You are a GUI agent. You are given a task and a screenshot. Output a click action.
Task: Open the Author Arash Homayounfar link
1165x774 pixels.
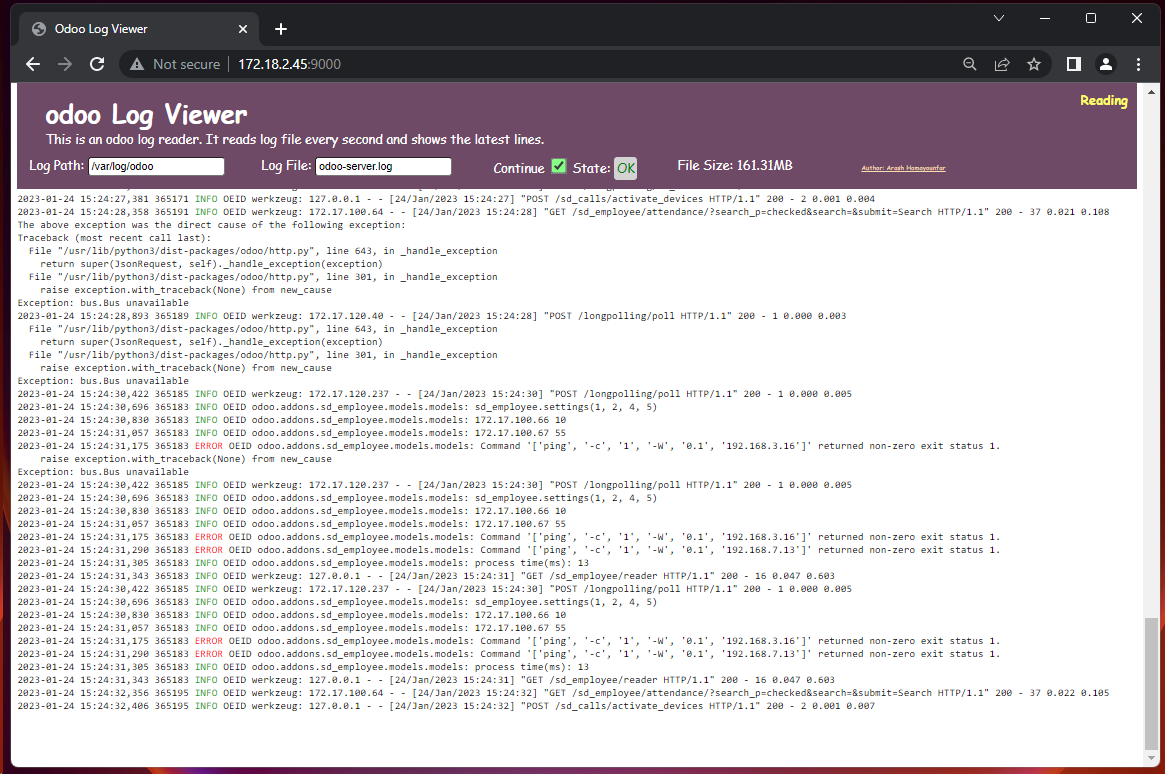point(903,168)
